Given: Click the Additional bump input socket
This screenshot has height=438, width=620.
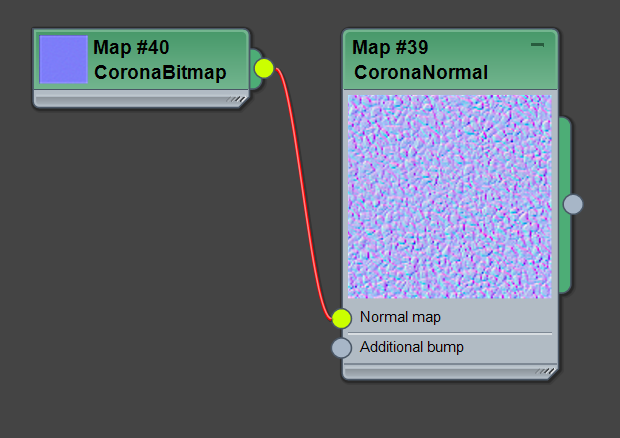Looking at the screenshot, I should point(341,348).
